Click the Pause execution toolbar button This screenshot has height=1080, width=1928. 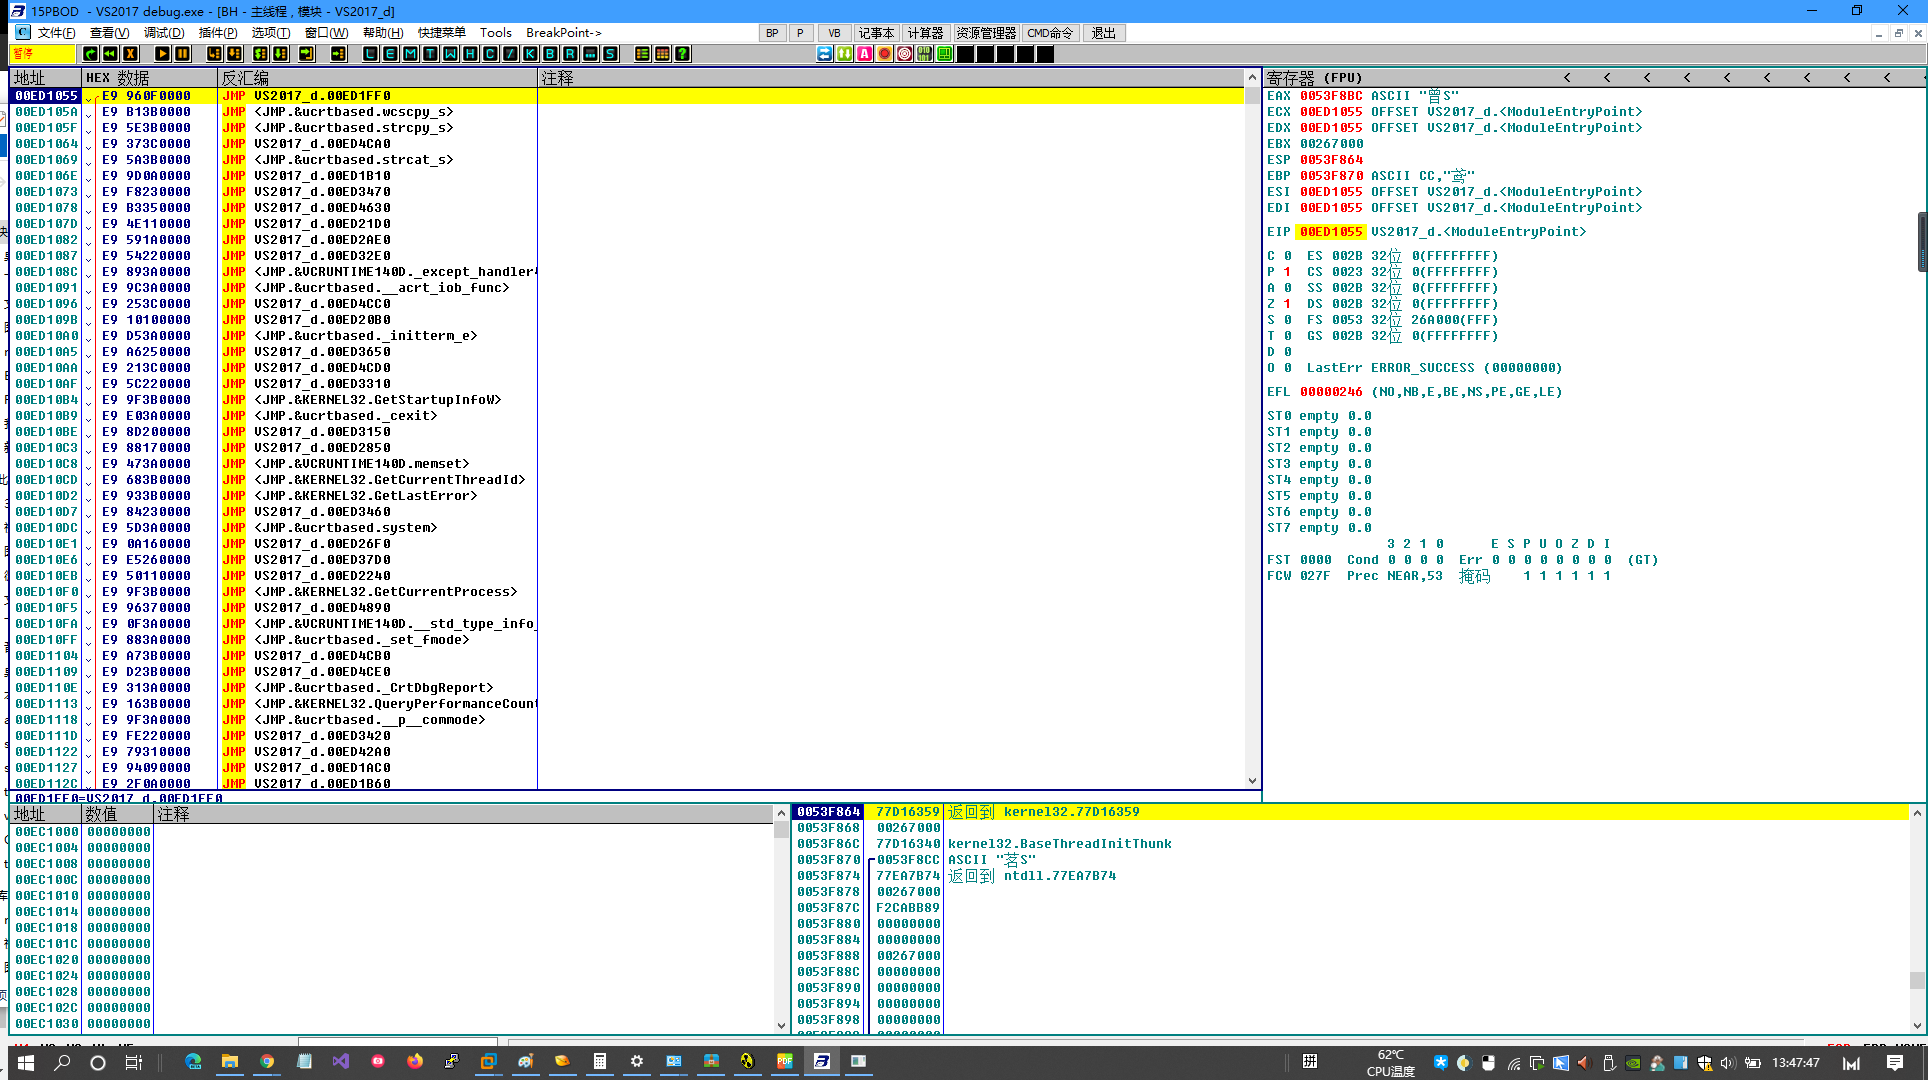point(182,54)
